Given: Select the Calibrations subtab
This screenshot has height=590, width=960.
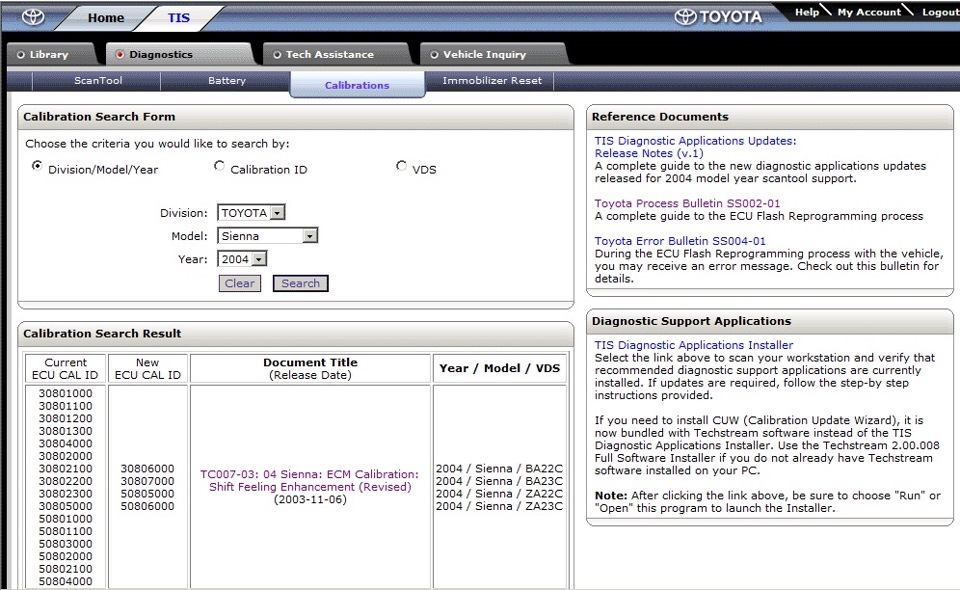Looking at the screenshot, I should [357, 85].
